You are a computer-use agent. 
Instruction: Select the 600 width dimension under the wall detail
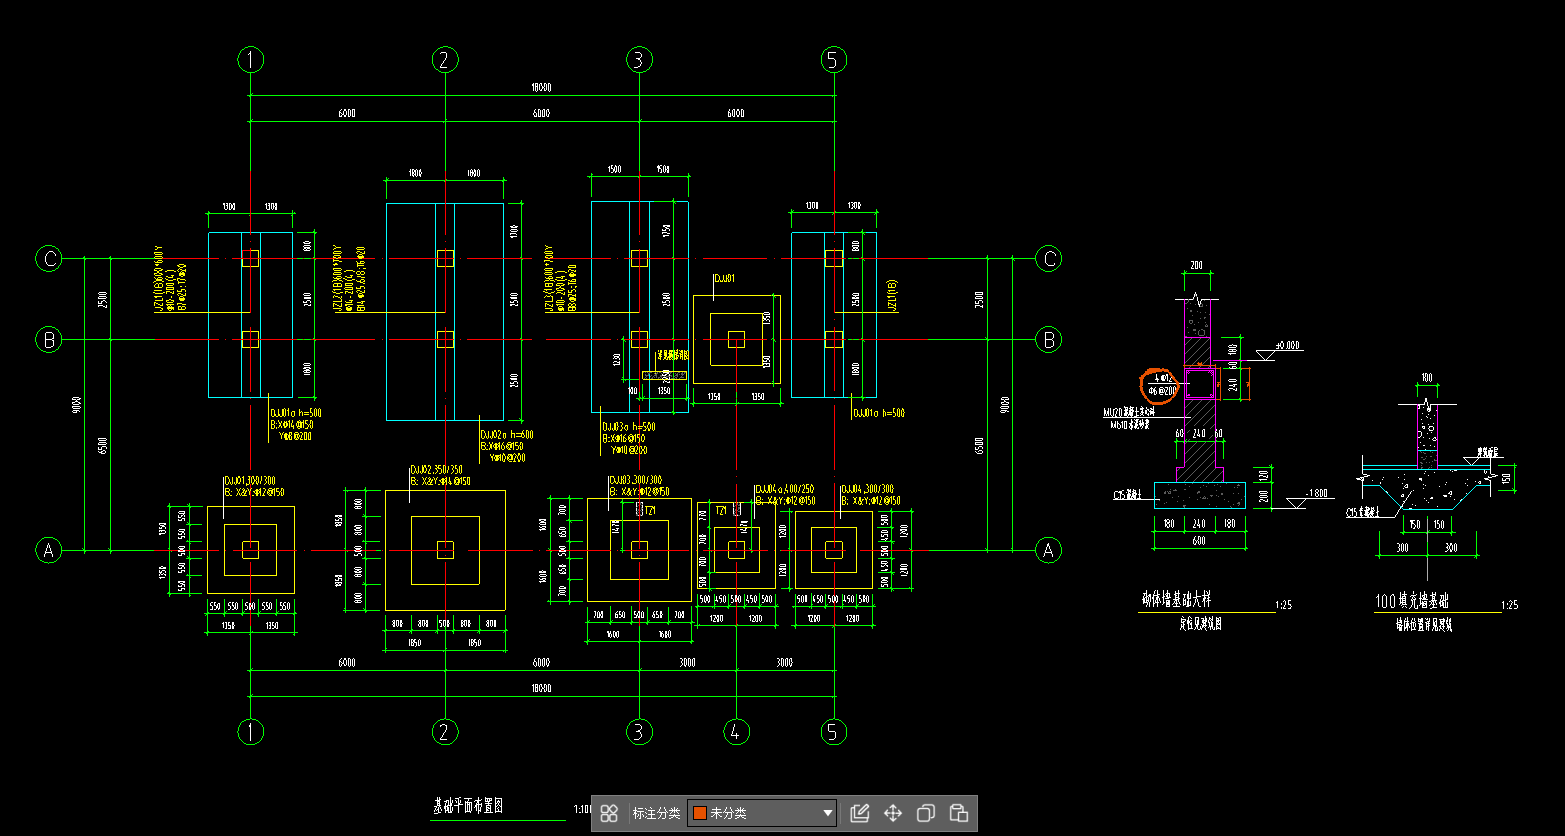point(1198,541)
